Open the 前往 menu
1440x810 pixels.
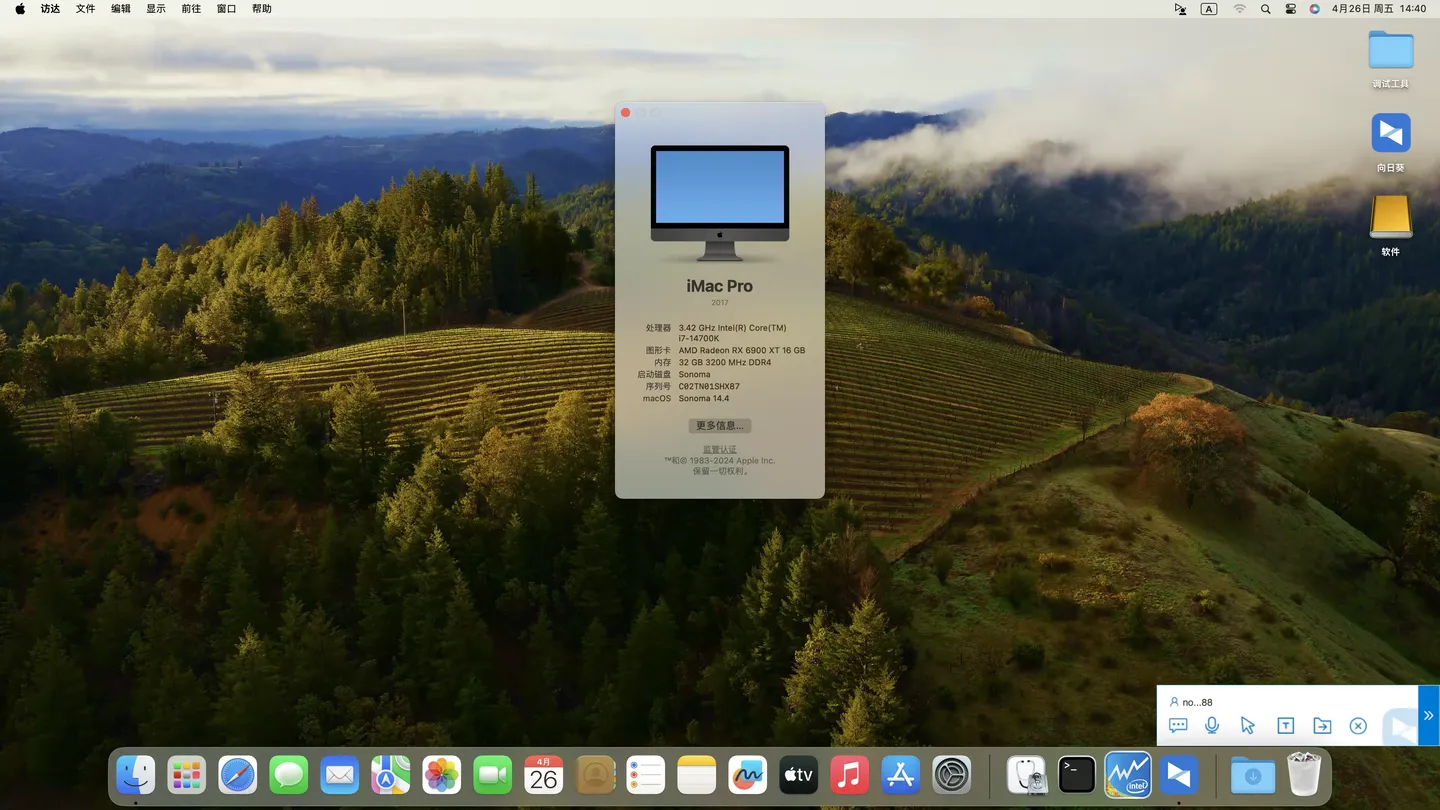click(x=191, y=9)
